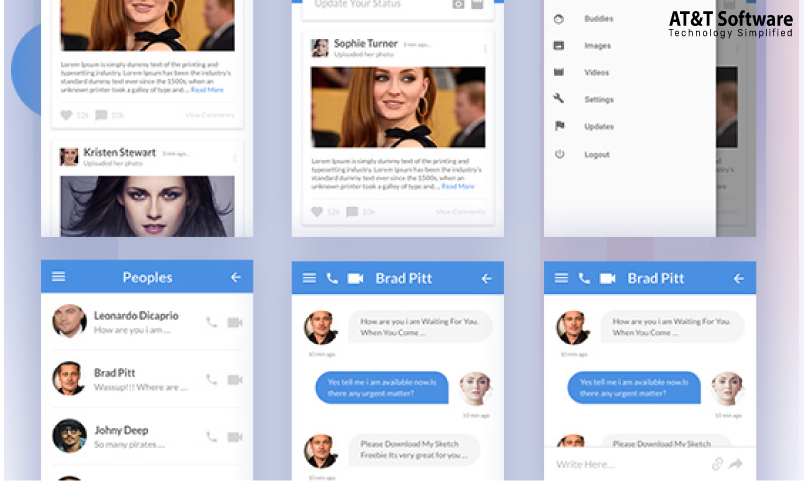Click video camera icon in middle Brad Pitt chat header
This screenshot has height=481, width=804.
pyautogui.click(x=355, y=278)
